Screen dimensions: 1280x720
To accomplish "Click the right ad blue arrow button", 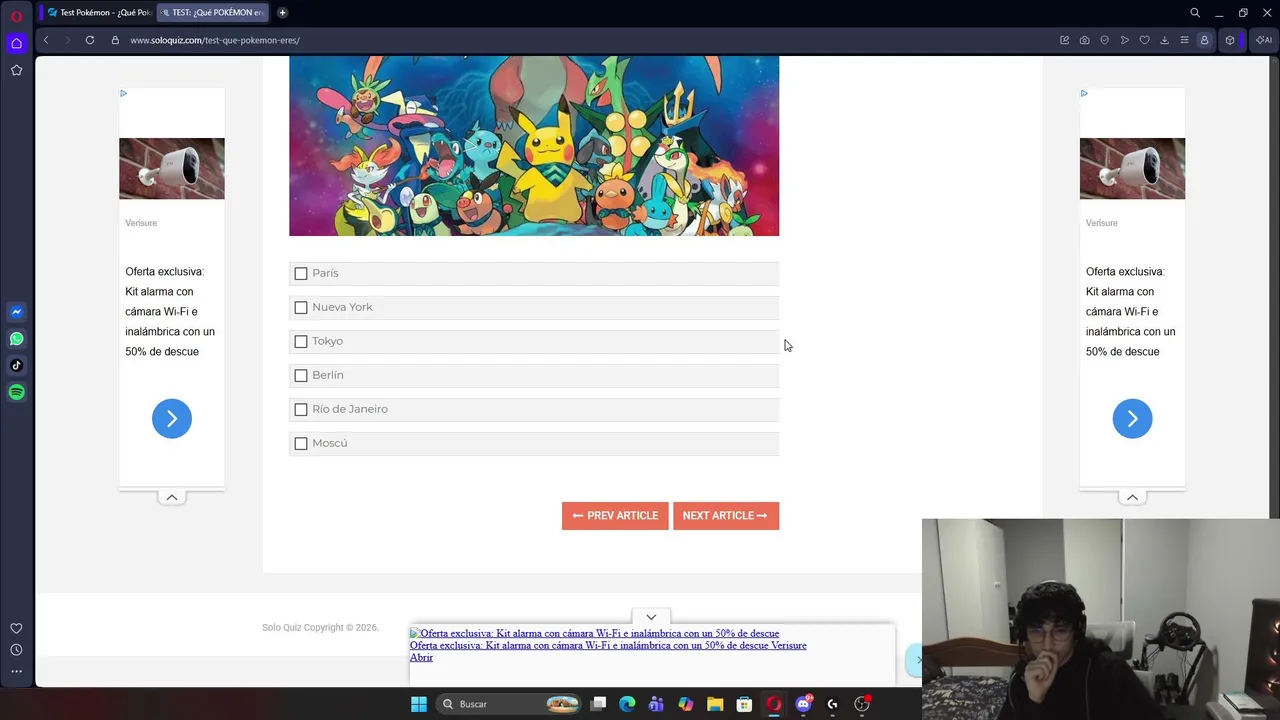I will [1132, 419].
